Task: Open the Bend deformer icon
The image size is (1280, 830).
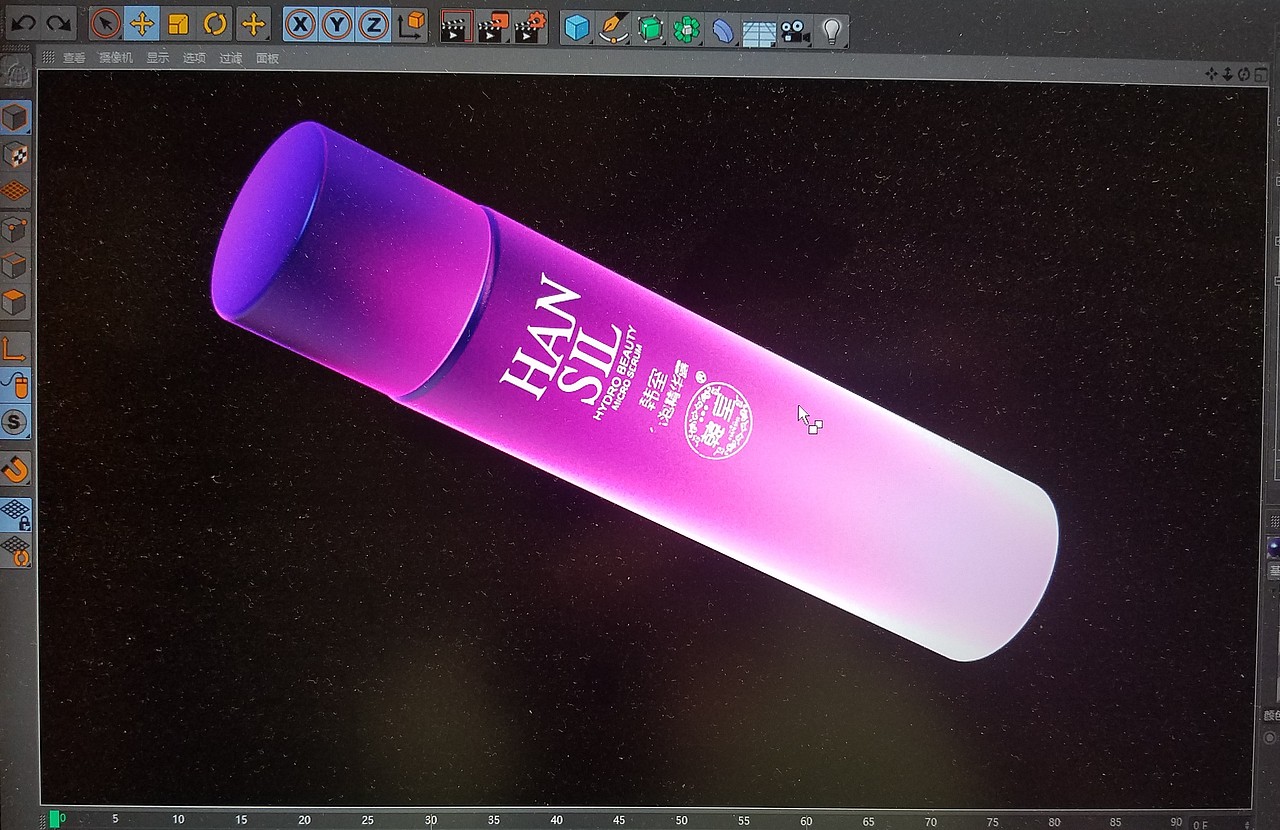Action: pos(722,30)
